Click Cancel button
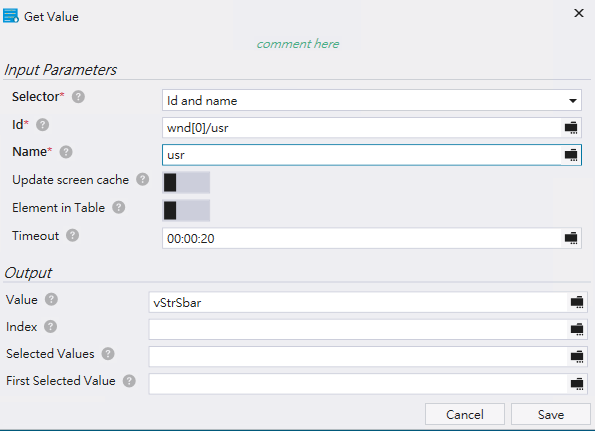Screen dimensions: 595x431 click(464, 414)
